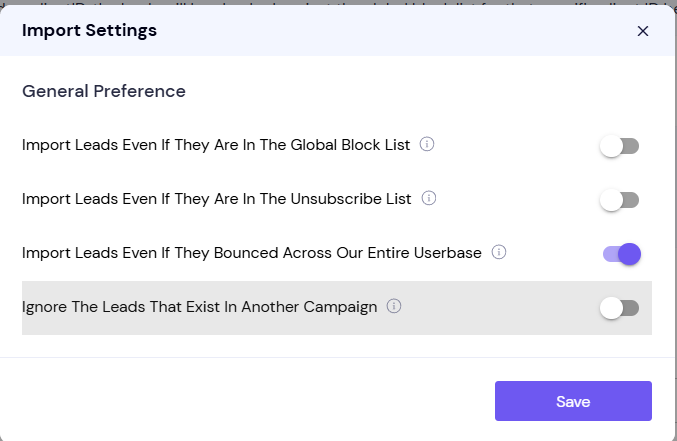Show info about Bounced Across Userbase option

(x=499, y=252)
